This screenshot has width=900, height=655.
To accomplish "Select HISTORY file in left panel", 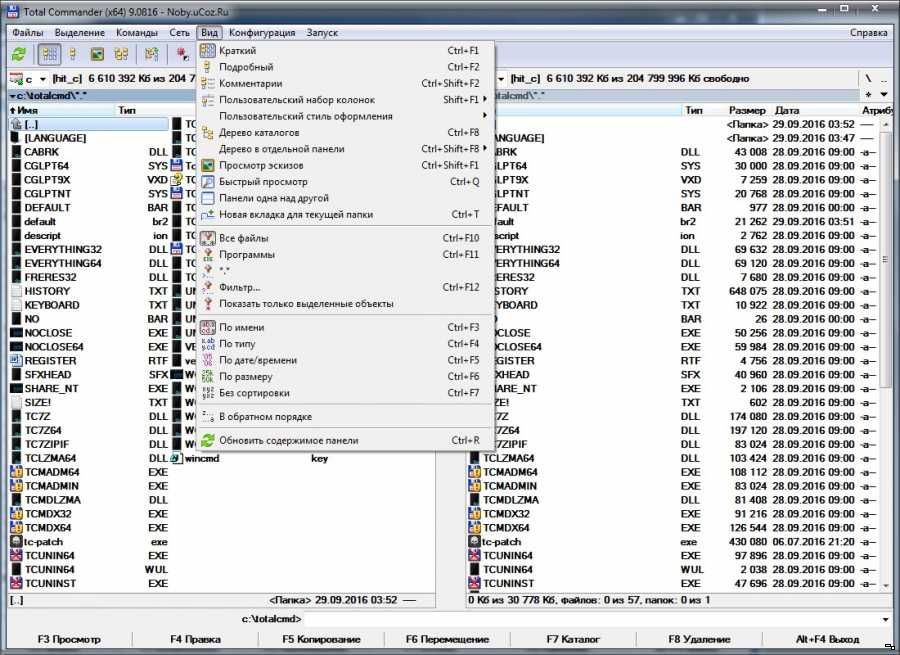I will (89, 291).
